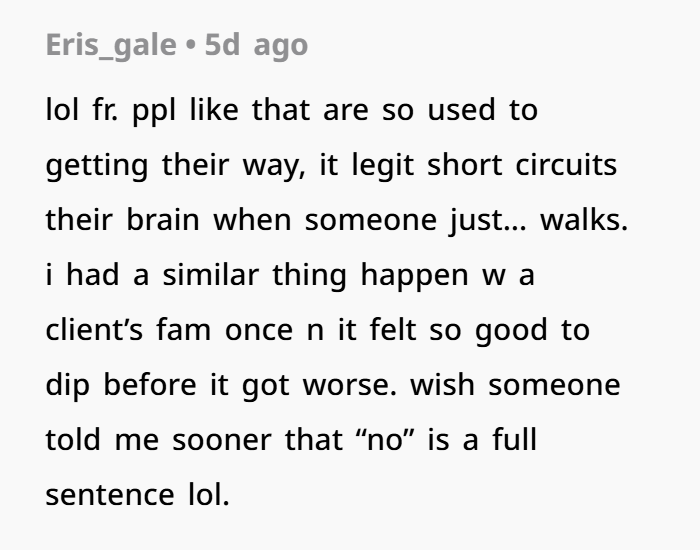Image resolution: width=700 pixels, height=550 pixels.
Task: Click the "5d ago" comment timestamp
Action: (x=256, y=46)
